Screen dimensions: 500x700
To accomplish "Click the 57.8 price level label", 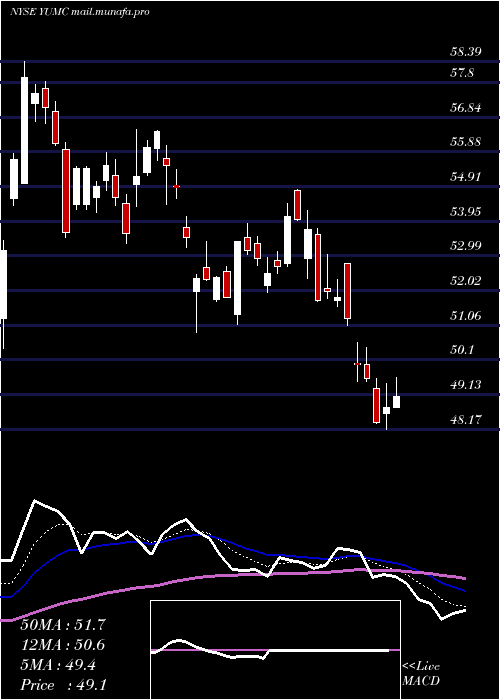I will pos(462,73).
